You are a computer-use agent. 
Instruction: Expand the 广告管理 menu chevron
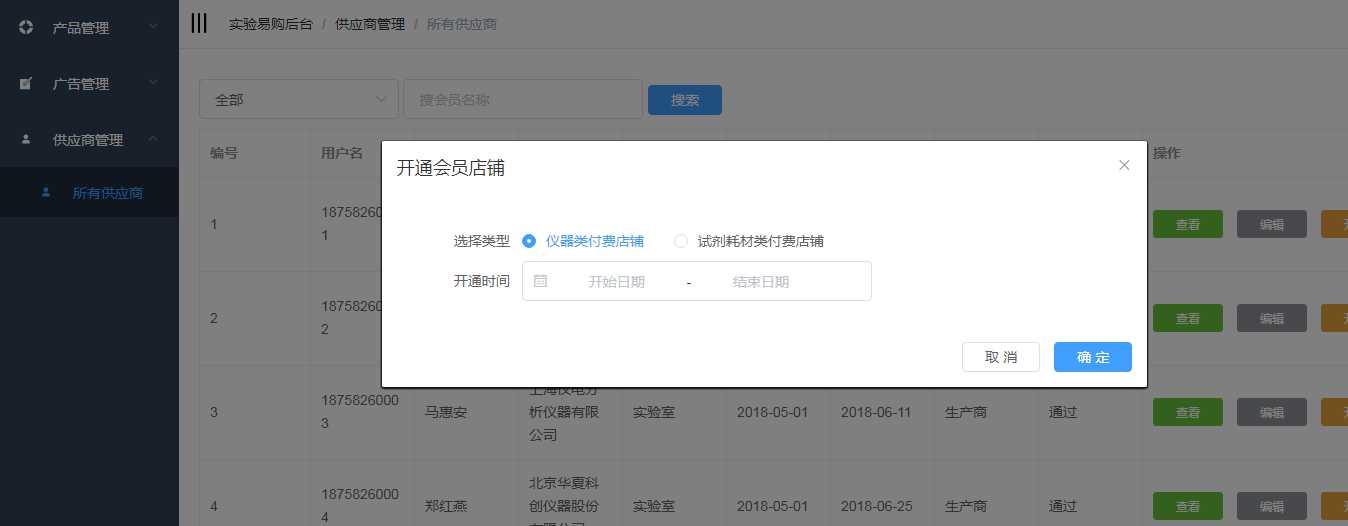point(152,82)
